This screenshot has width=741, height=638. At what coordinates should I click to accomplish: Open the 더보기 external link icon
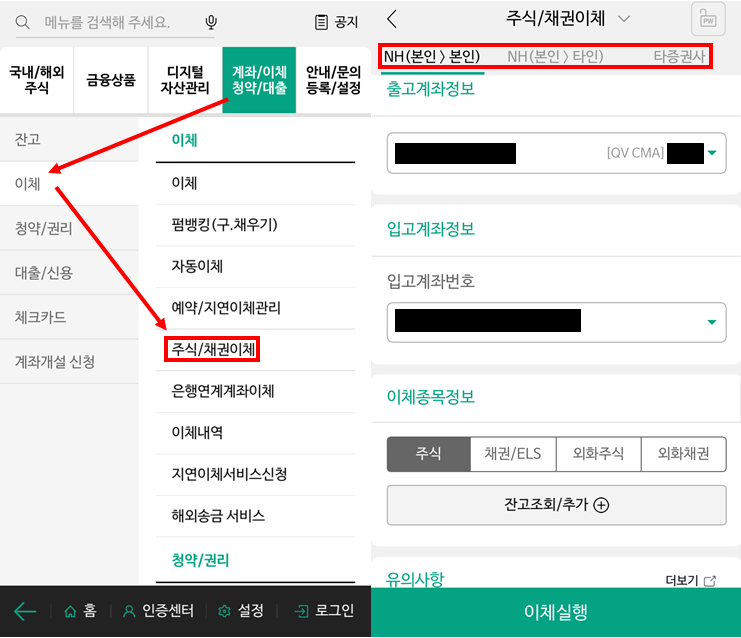coord(710,581)
